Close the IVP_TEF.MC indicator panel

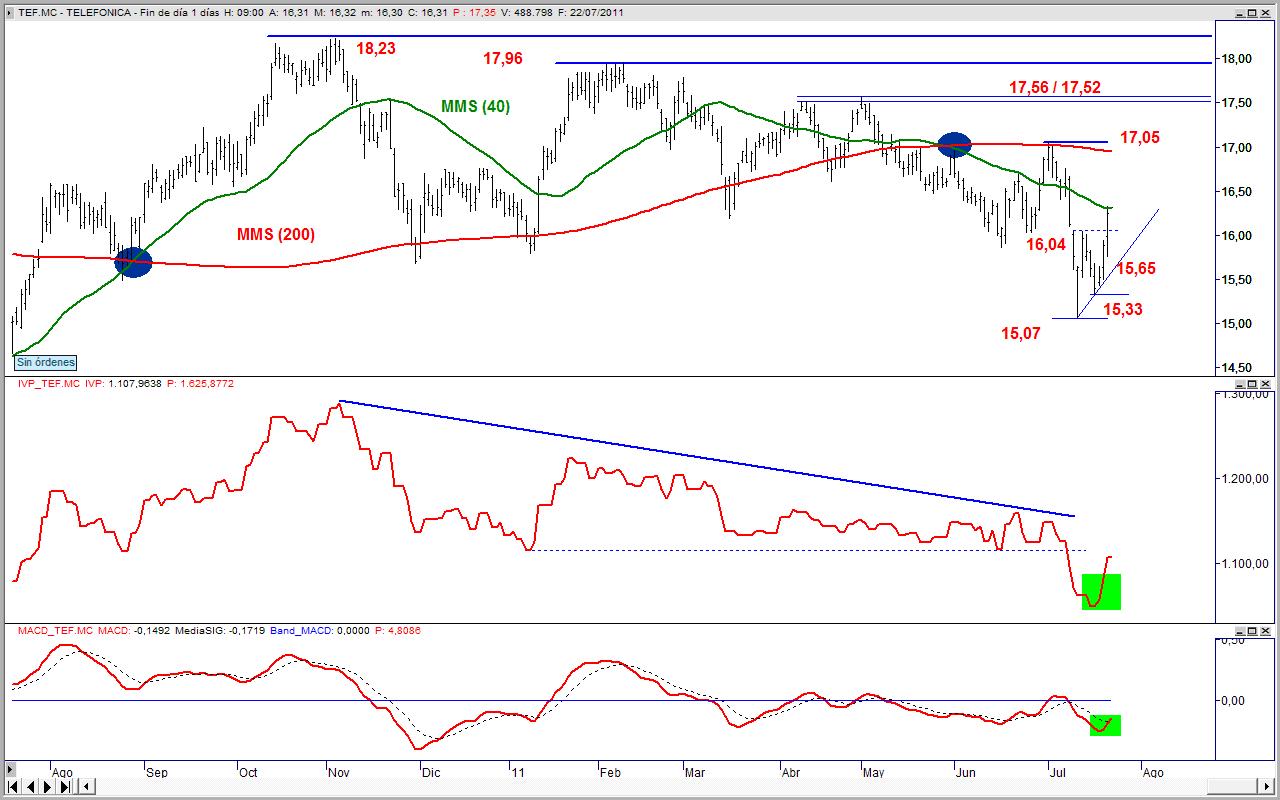click(1267, 384)
